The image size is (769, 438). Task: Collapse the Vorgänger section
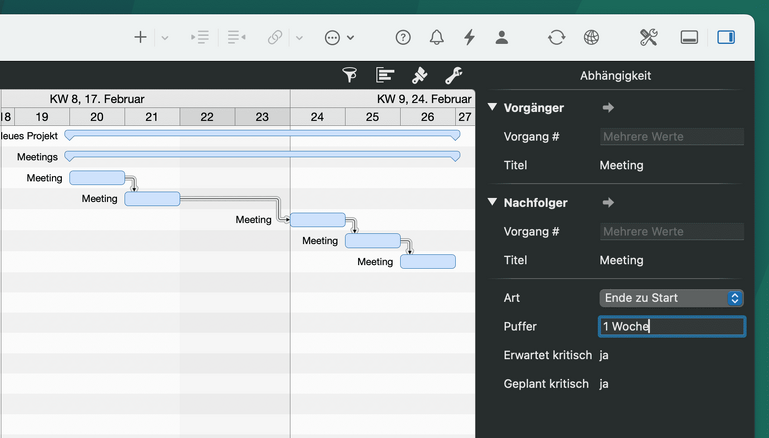click(x=492, y=107)
